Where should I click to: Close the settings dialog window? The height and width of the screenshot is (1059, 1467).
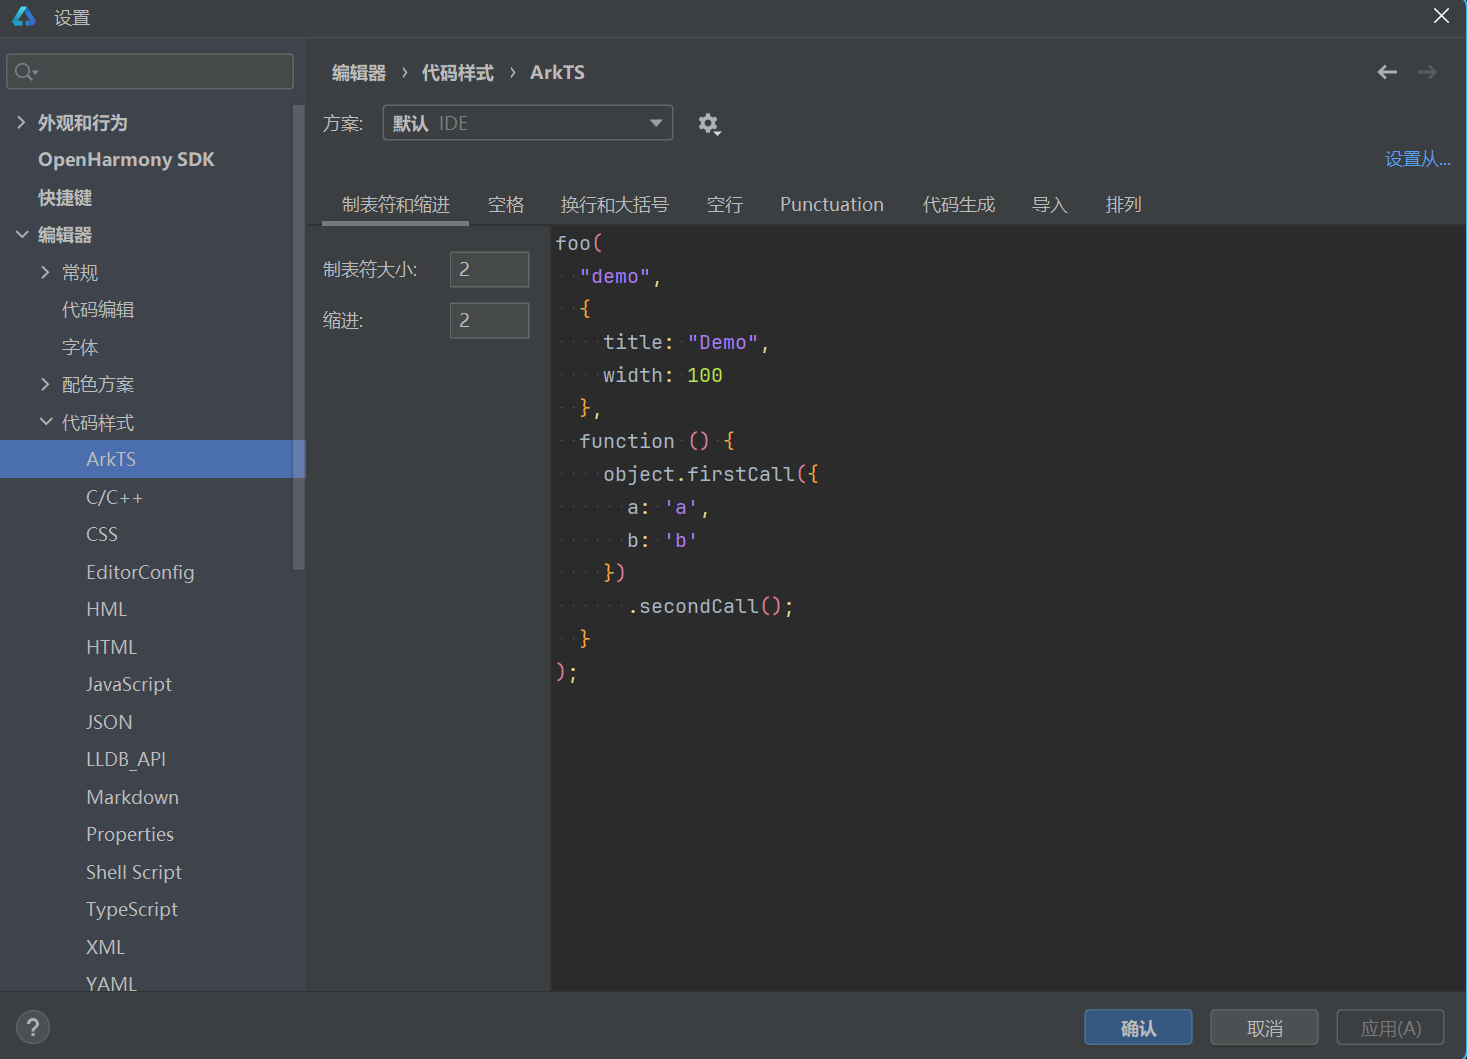[1441, 16]
